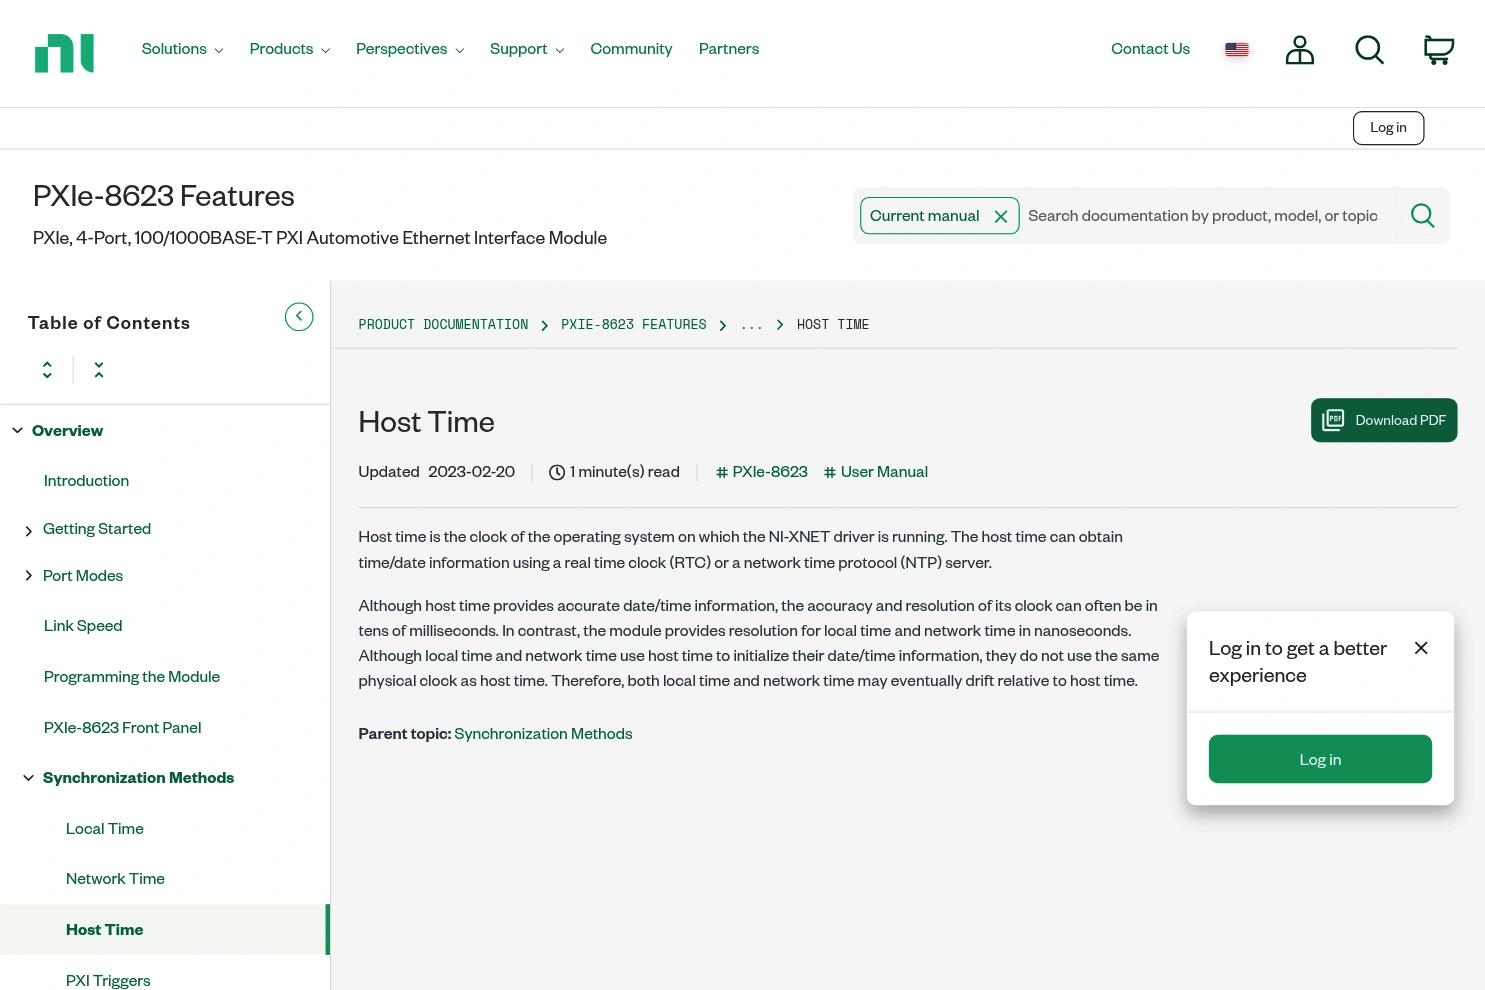Expand all table of contents sections
1485x990 pixels.
(x=47, y=370)
